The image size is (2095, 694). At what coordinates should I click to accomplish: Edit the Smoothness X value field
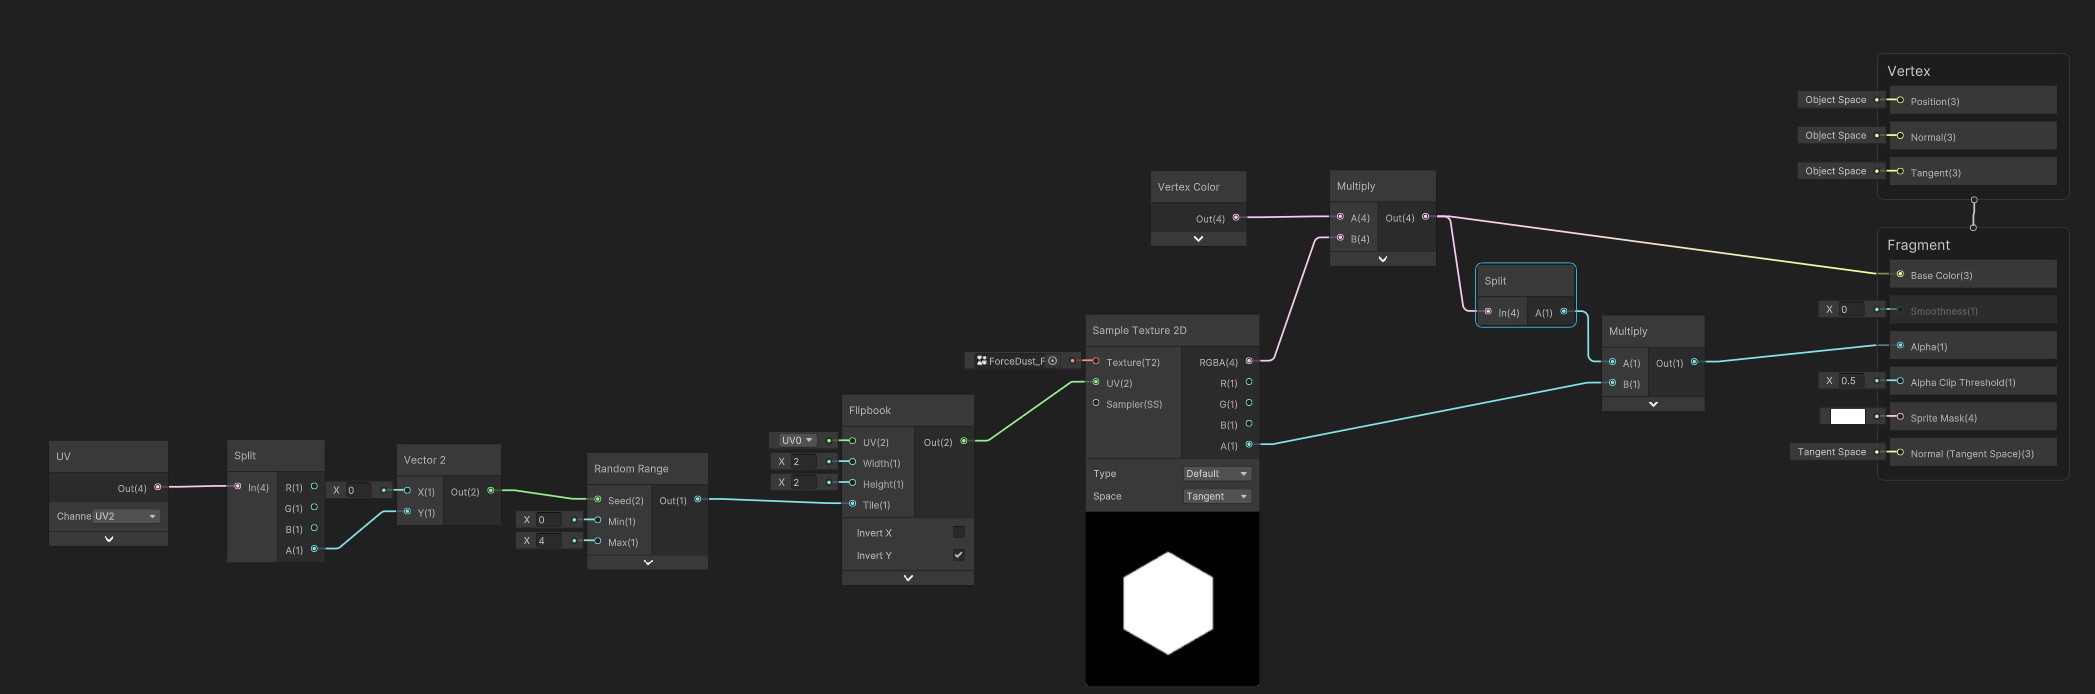(x=1851, y=310)
